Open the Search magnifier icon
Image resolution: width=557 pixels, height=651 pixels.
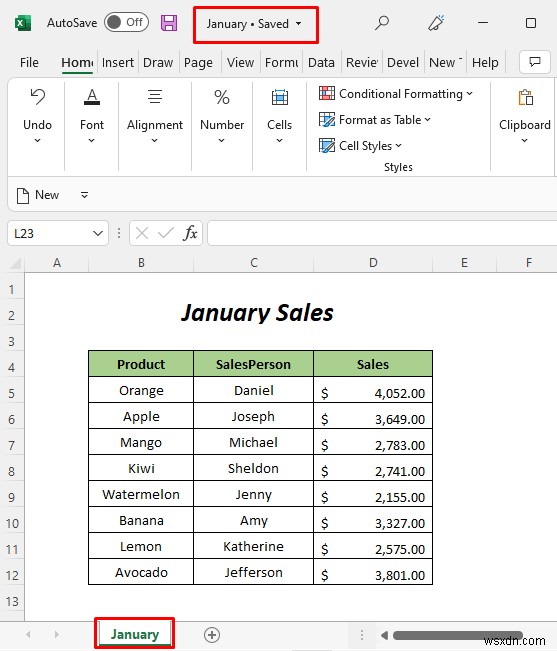click(x=381, y=22)
